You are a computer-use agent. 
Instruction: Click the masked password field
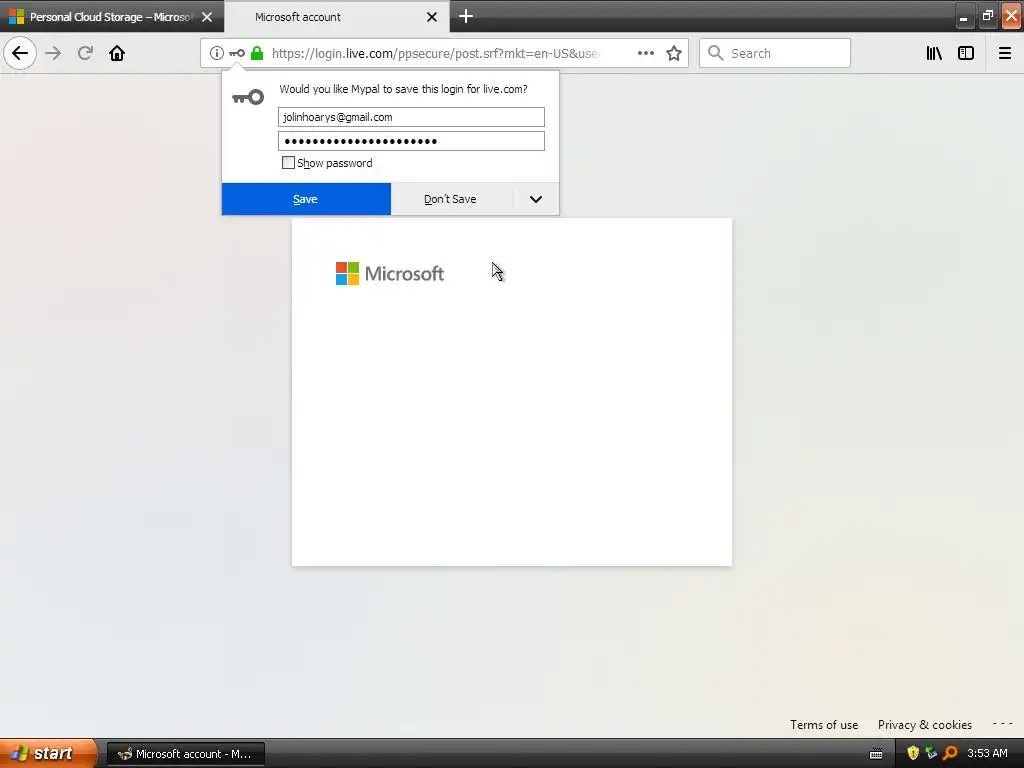tap(411, 141)
